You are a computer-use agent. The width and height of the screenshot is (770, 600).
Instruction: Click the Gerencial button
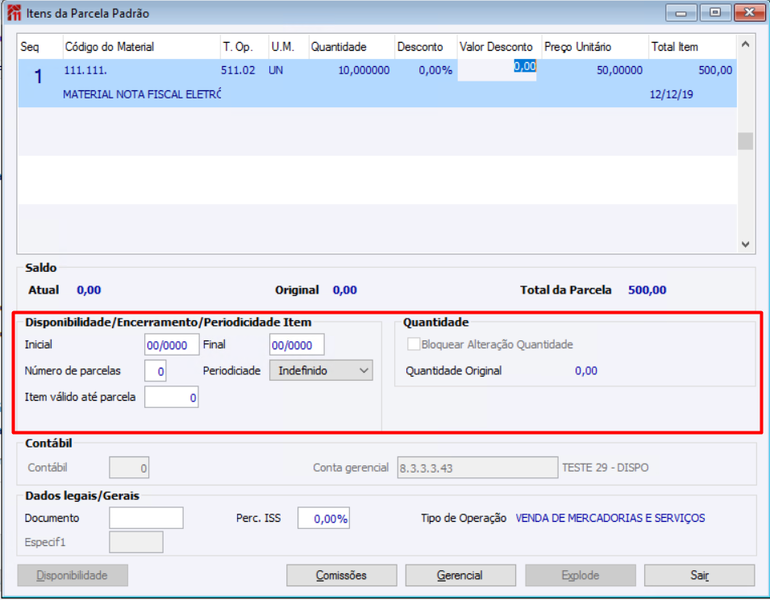(x=460, y=575)
